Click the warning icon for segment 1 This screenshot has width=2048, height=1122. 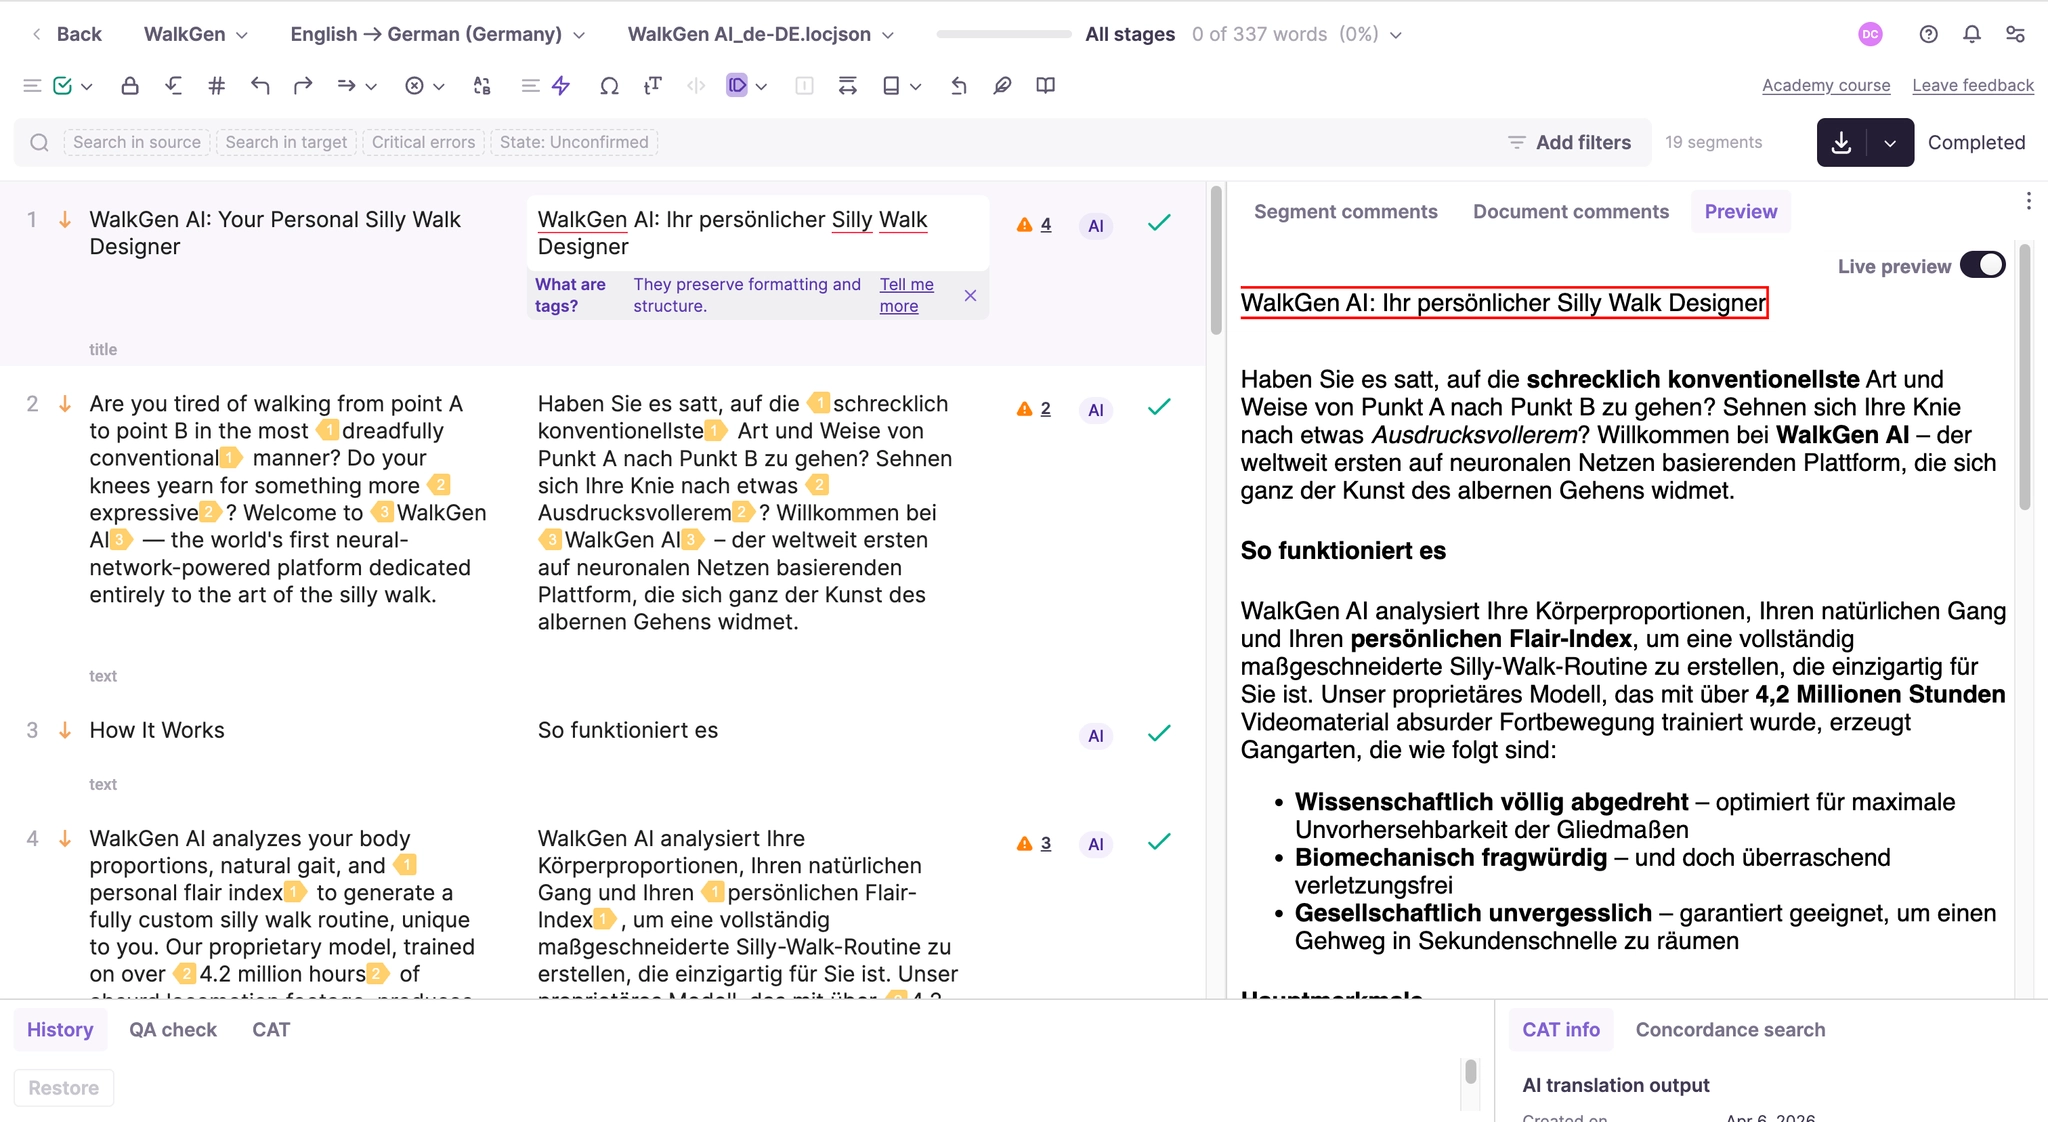(x=1024, y=225)
